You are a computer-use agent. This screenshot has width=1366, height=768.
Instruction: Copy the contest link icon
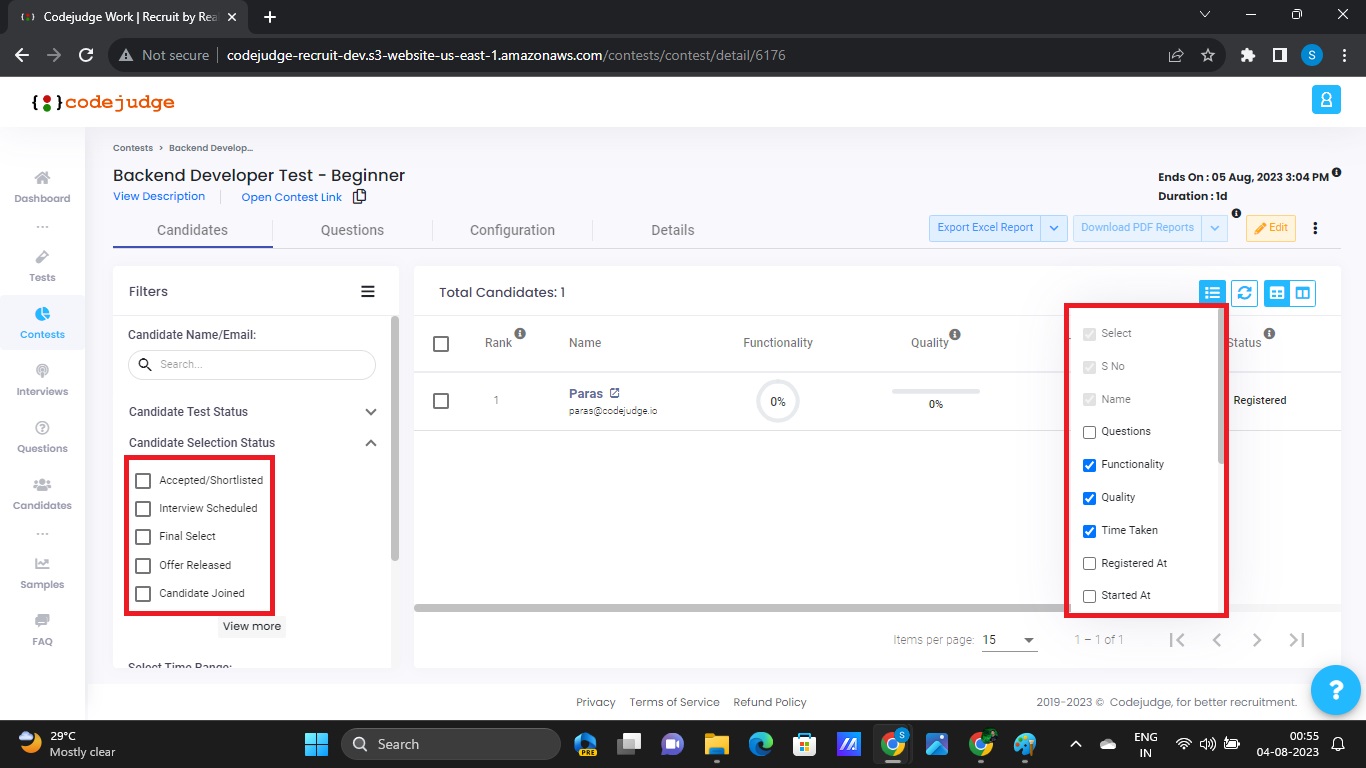360,197
